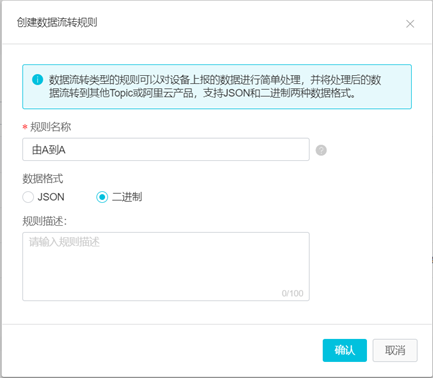The image size is (433, 378).
Task: Select the JSON data format radio button
Action: (28, 197)
